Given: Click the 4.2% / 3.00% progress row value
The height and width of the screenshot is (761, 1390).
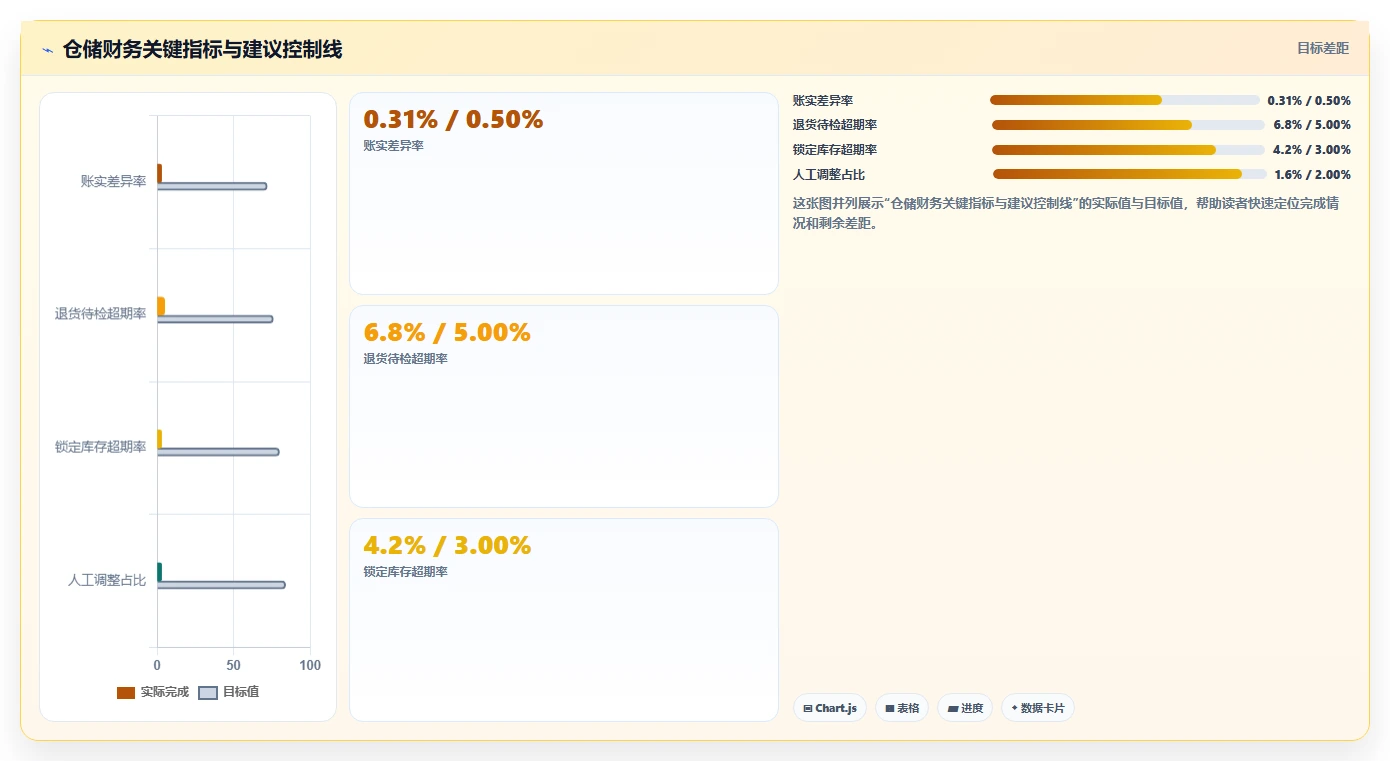Looking at the screenshot, I should click(1312, 150).
